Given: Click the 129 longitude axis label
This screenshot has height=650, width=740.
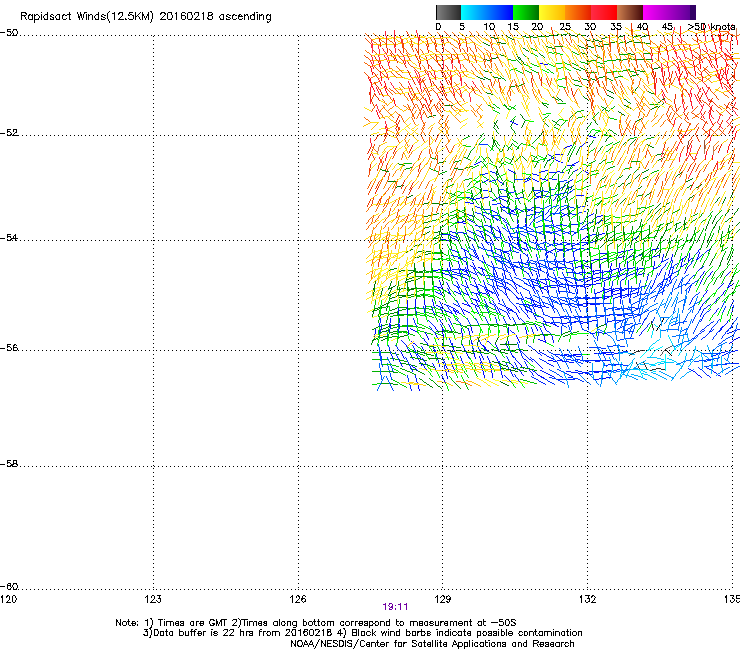Looking at the screenshot, I should click(x=443, y=599).
